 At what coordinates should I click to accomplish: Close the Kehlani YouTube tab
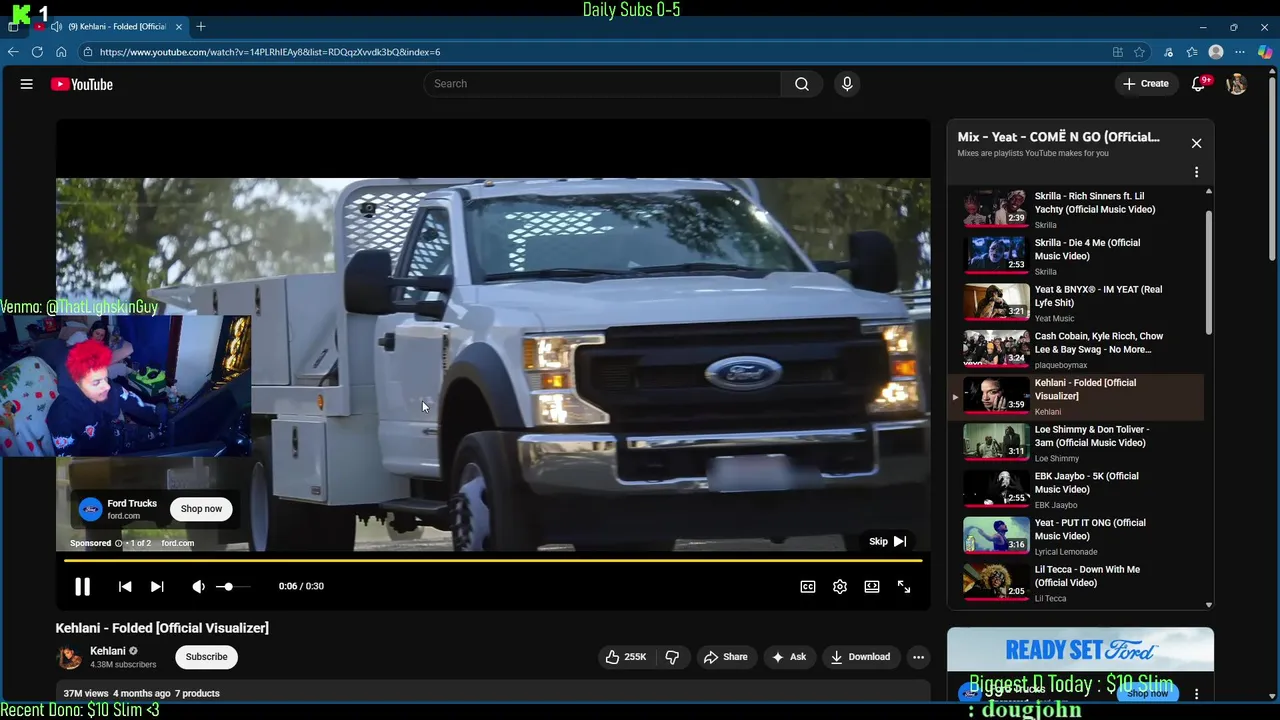pyautogui.click(x=178, y=26)
